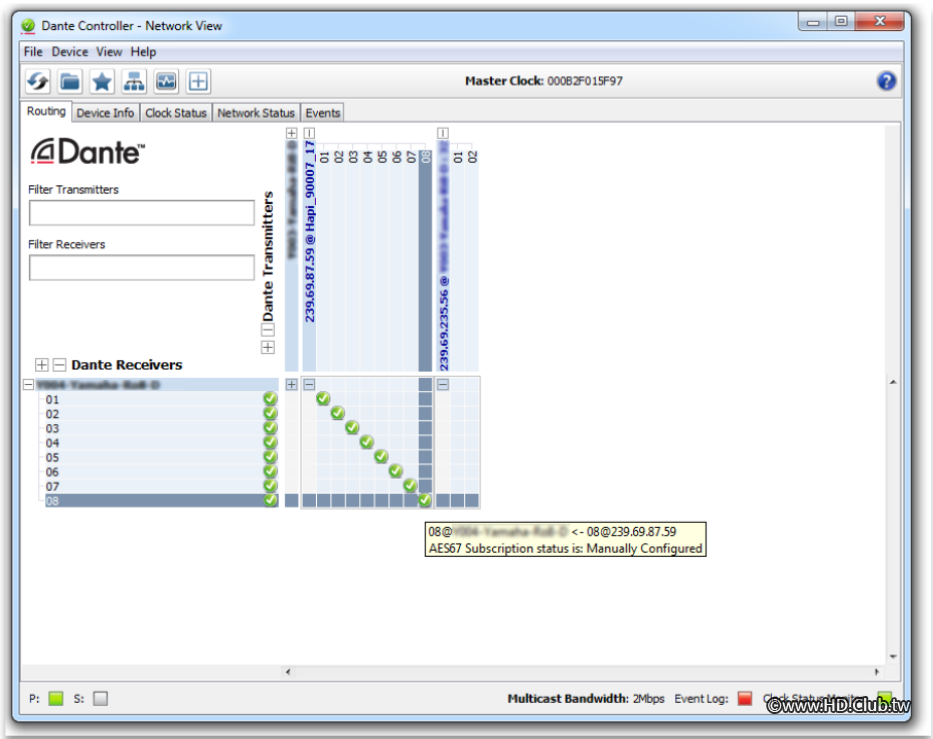Click the status check beside receiver label 06
This screenshot has width=933, height=739.
pyautogui.click(x=271, y=471)
